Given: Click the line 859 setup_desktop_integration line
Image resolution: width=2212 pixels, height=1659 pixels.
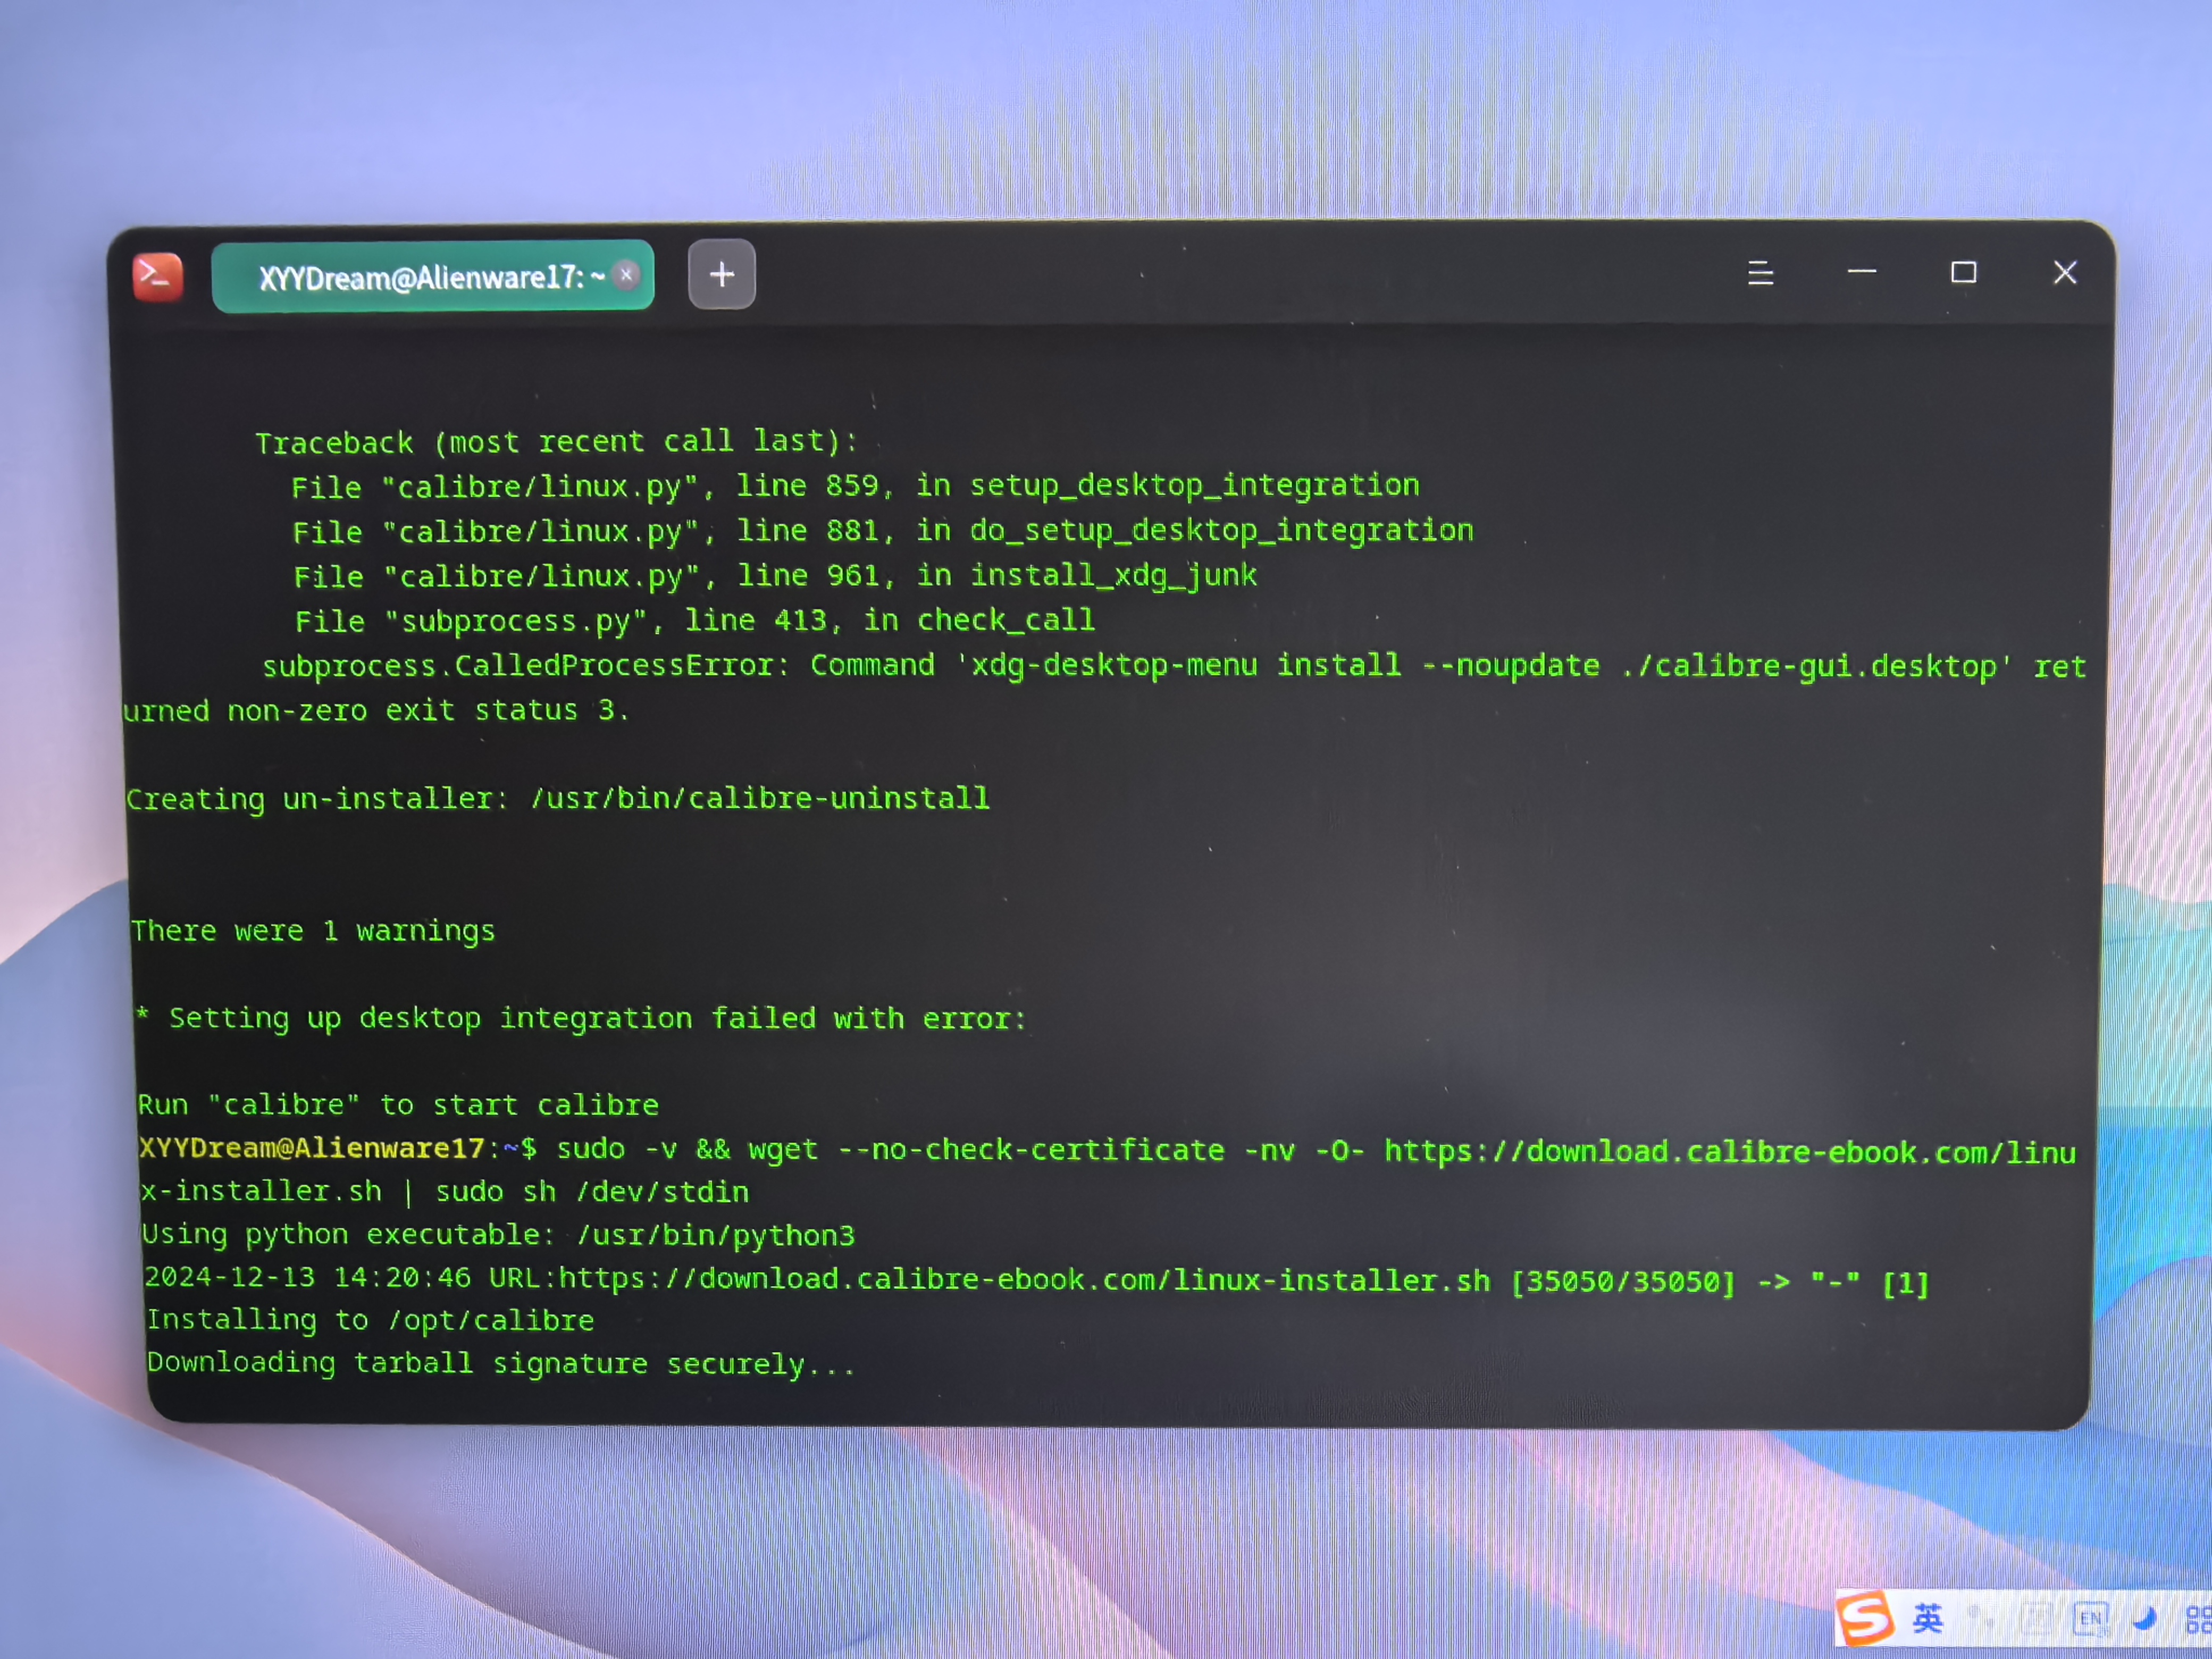Looking at the screenshot, I should (855, 486).
